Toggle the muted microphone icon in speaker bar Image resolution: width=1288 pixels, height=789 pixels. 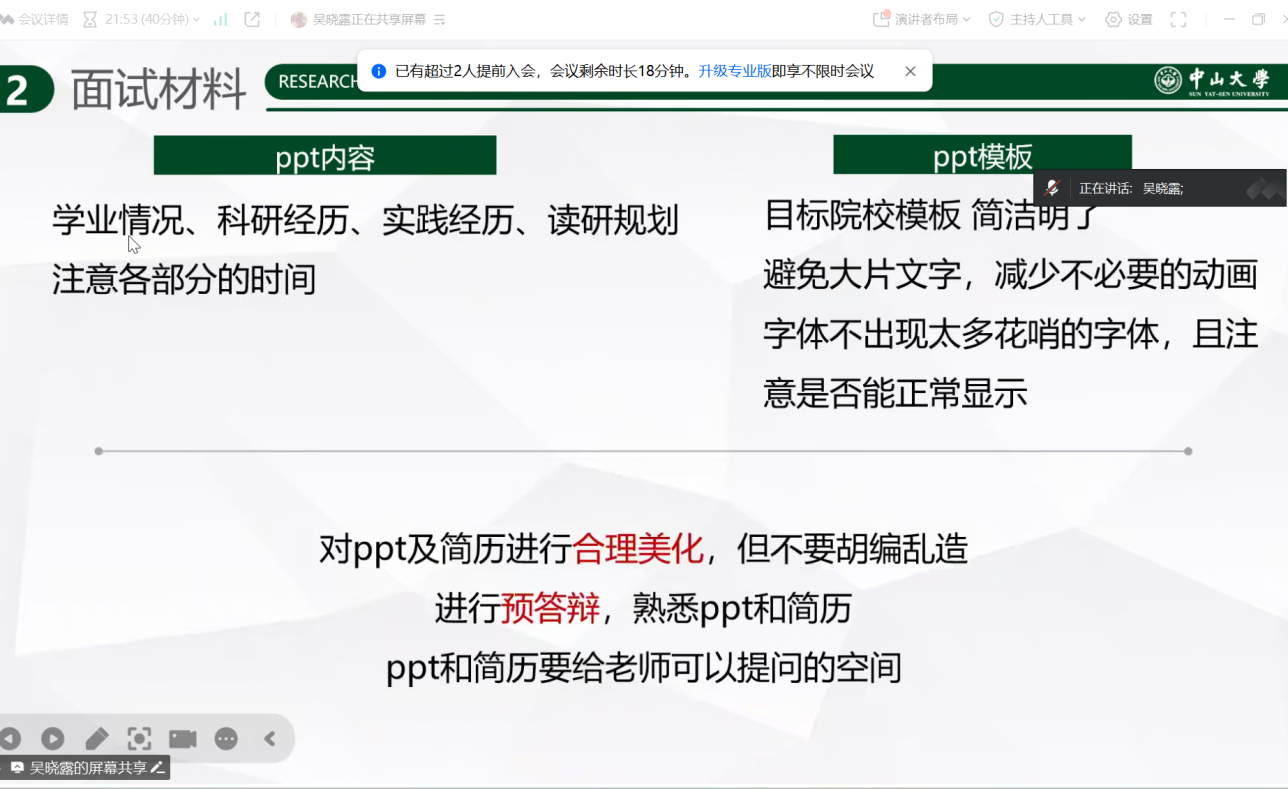[1052, 188]
